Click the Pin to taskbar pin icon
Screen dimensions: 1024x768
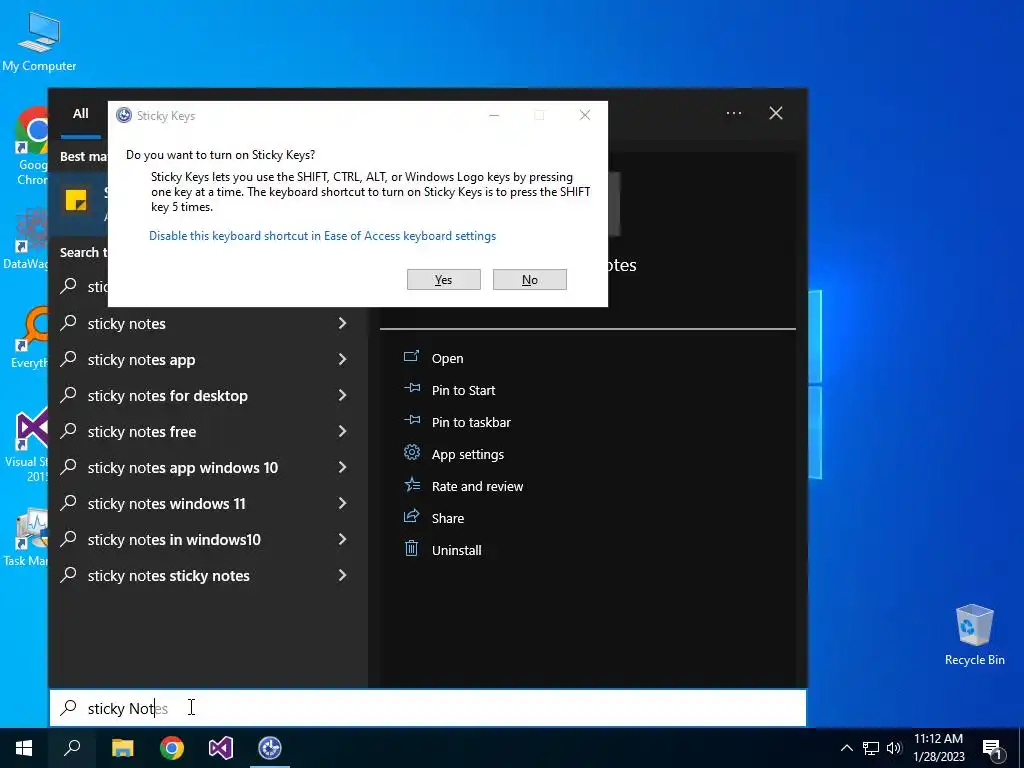point(411,421)
